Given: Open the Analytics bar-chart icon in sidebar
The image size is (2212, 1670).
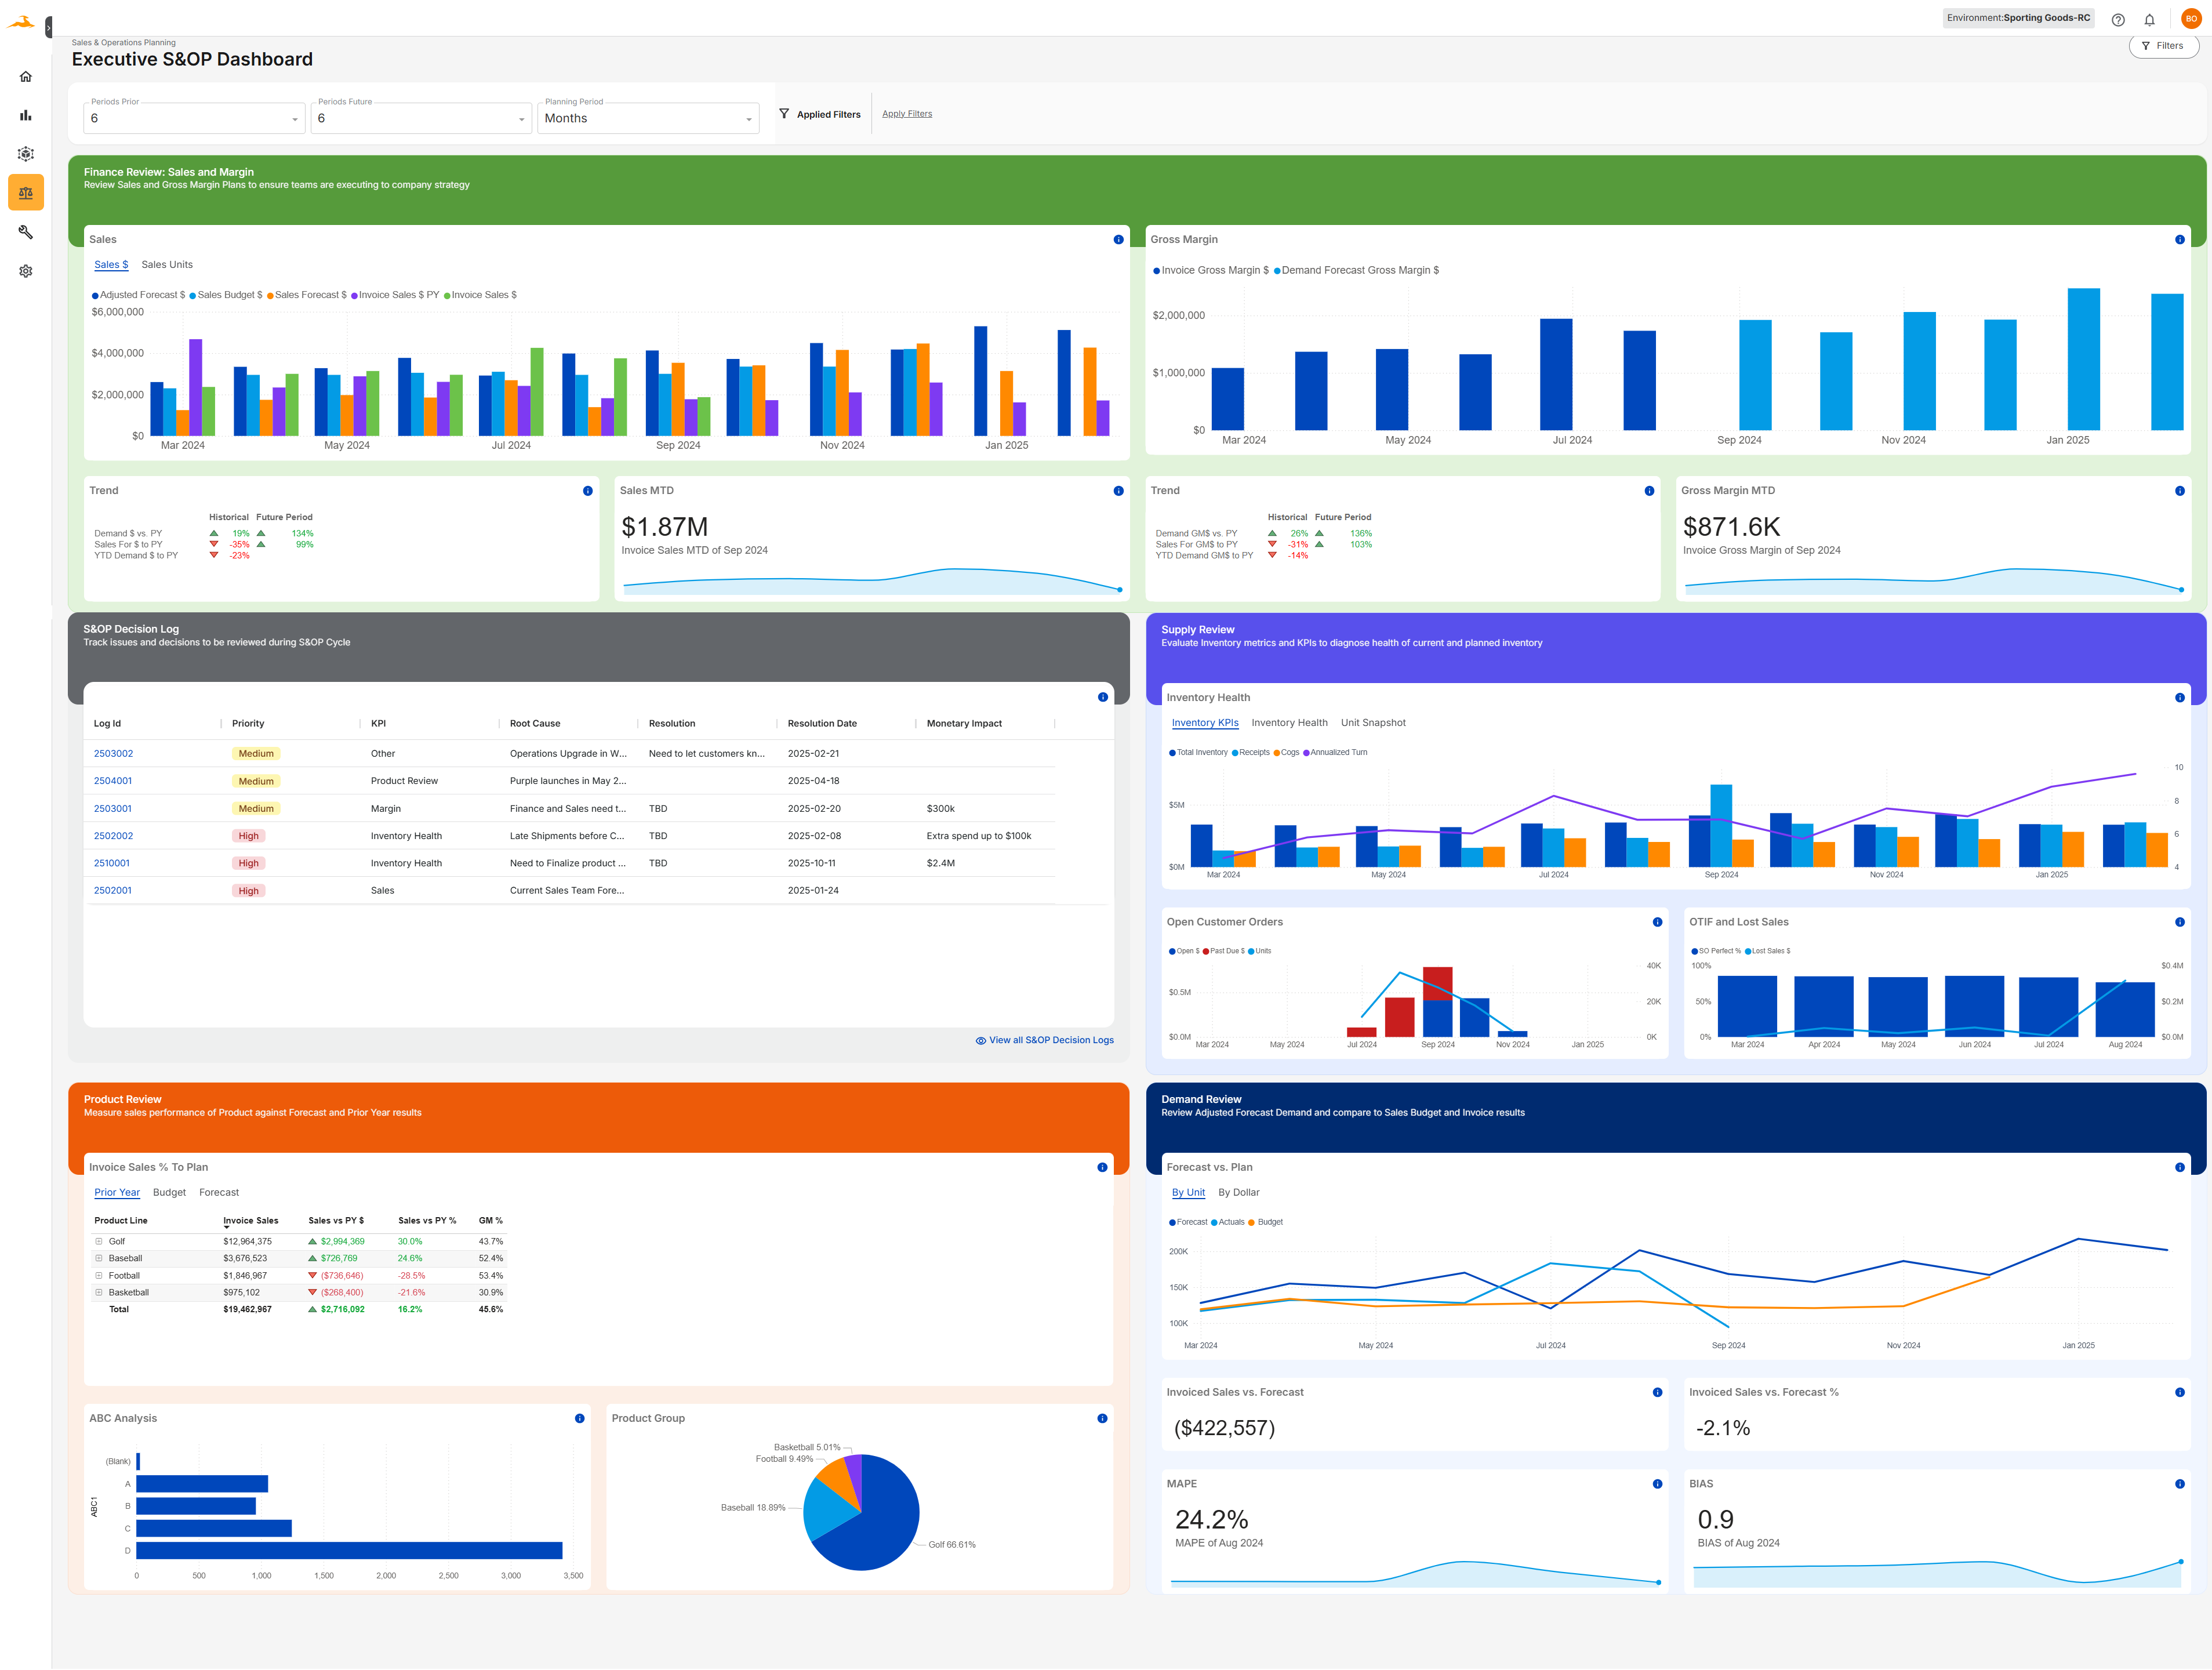Looking at the screenshot, I should click(25, 115).
